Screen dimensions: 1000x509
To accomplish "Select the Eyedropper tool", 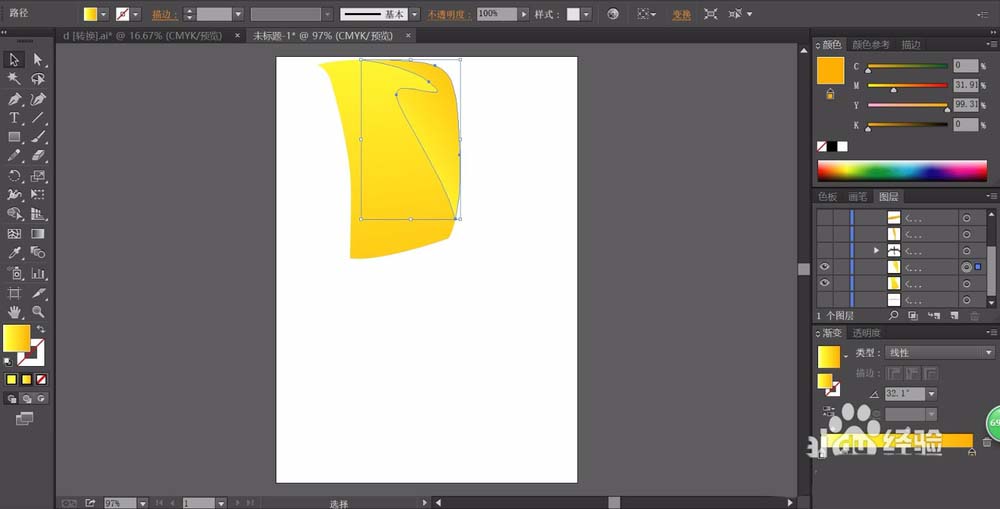I will (x=14, y=253).
